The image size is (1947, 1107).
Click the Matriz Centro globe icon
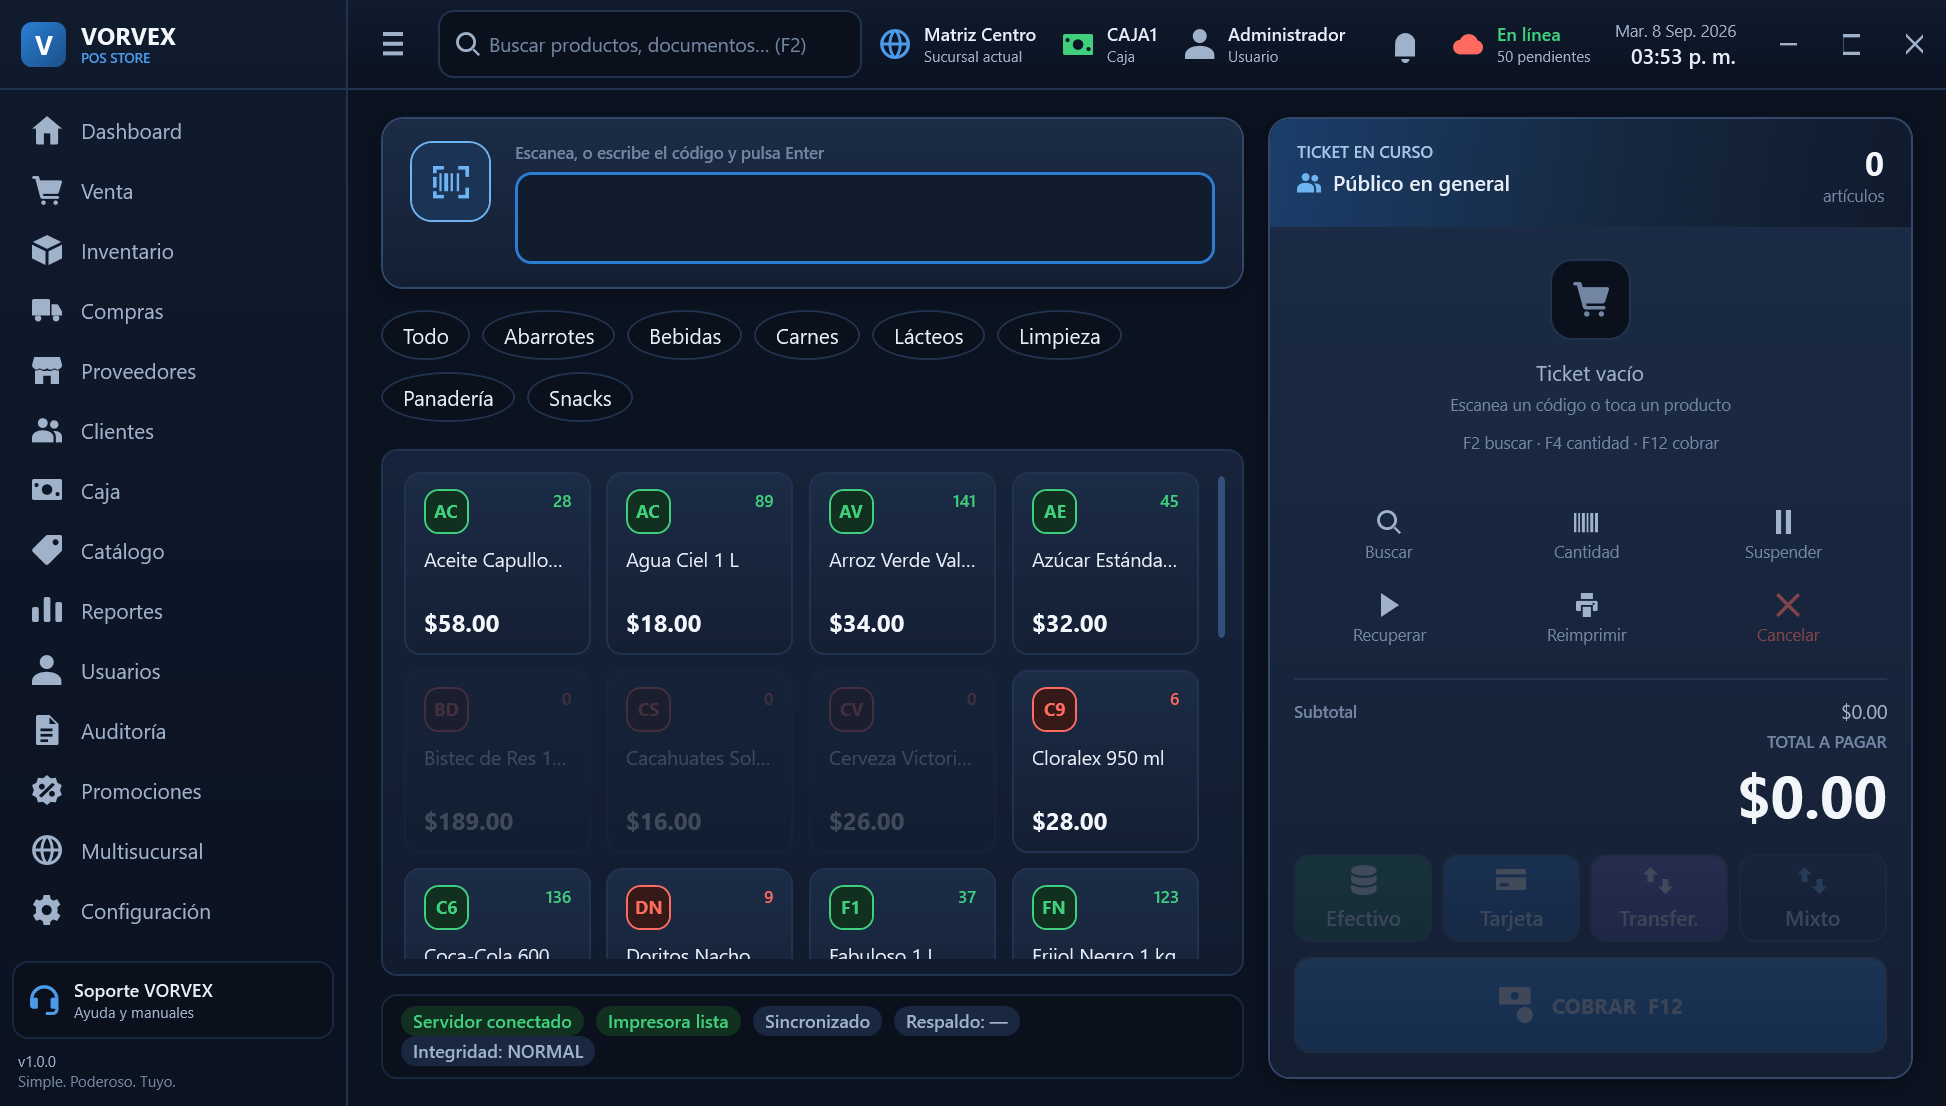coord(894,44)
